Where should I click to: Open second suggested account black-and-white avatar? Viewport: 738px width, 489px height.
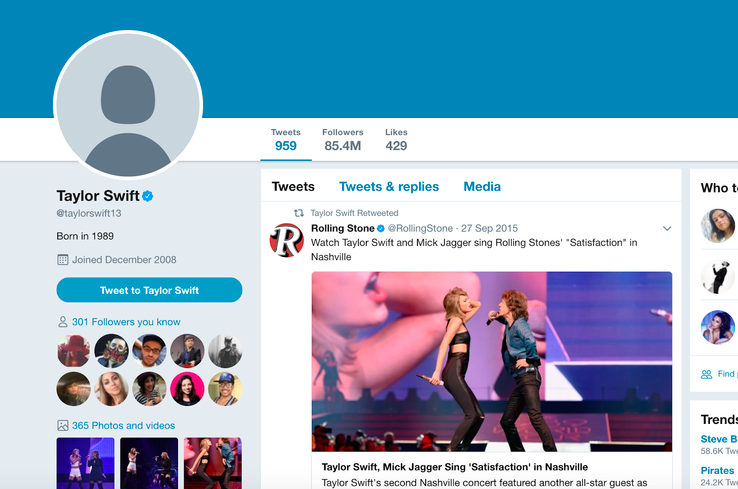pos(718,276)
